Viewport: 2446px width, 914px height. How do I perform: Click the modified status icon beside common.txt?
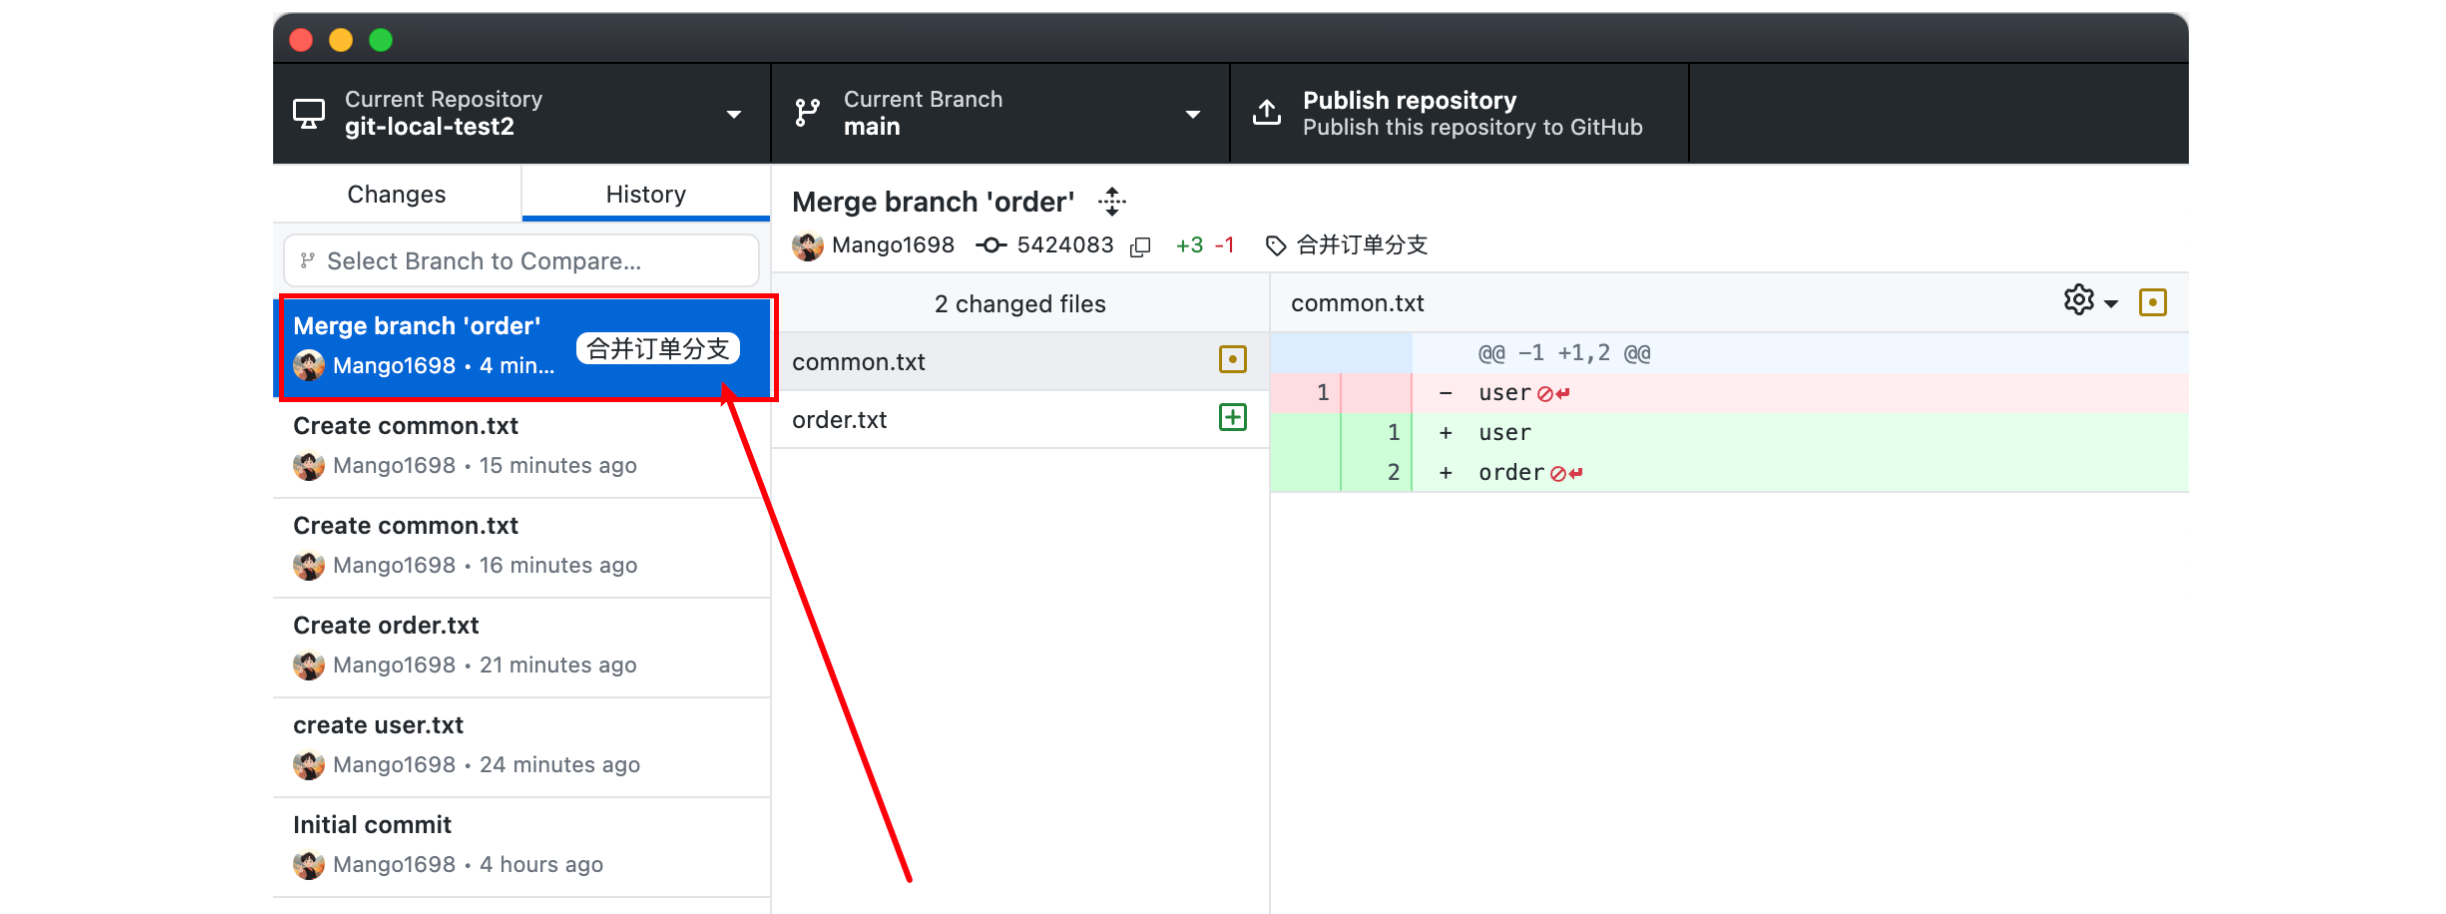point(1232,360)
